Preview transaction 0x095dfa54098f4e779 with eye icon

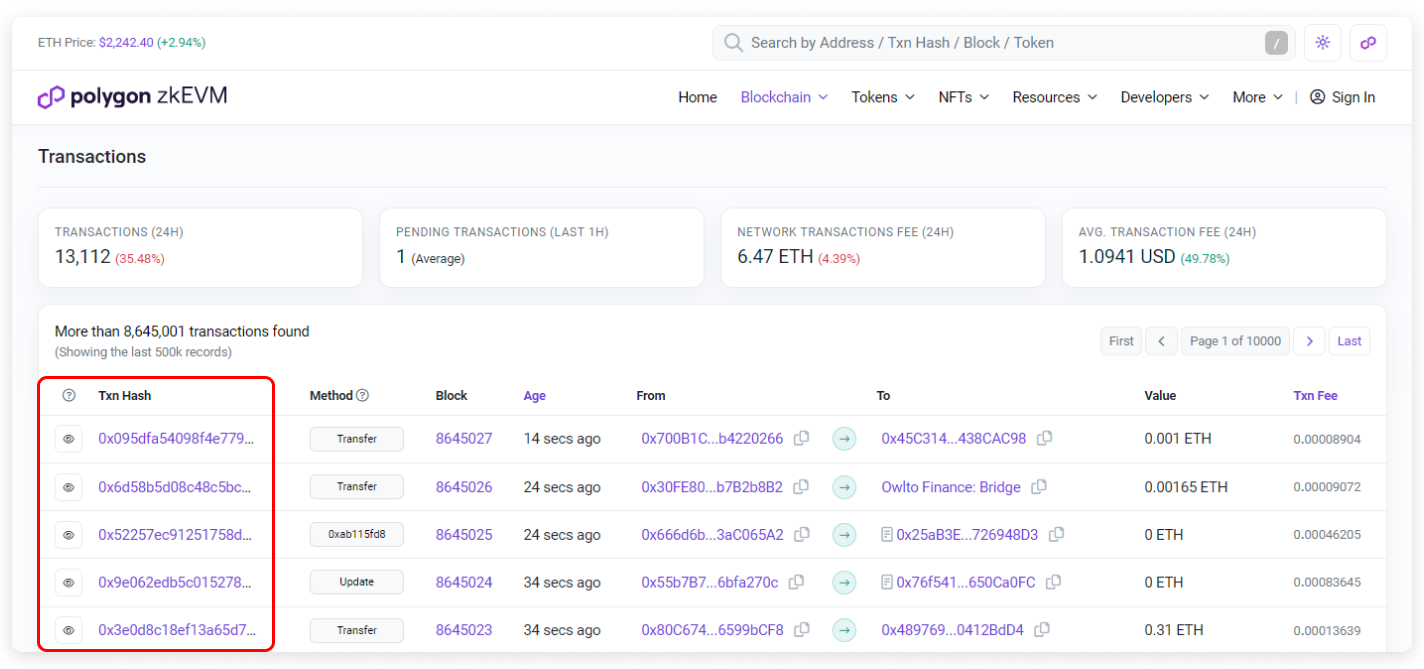tap(69, 439)
